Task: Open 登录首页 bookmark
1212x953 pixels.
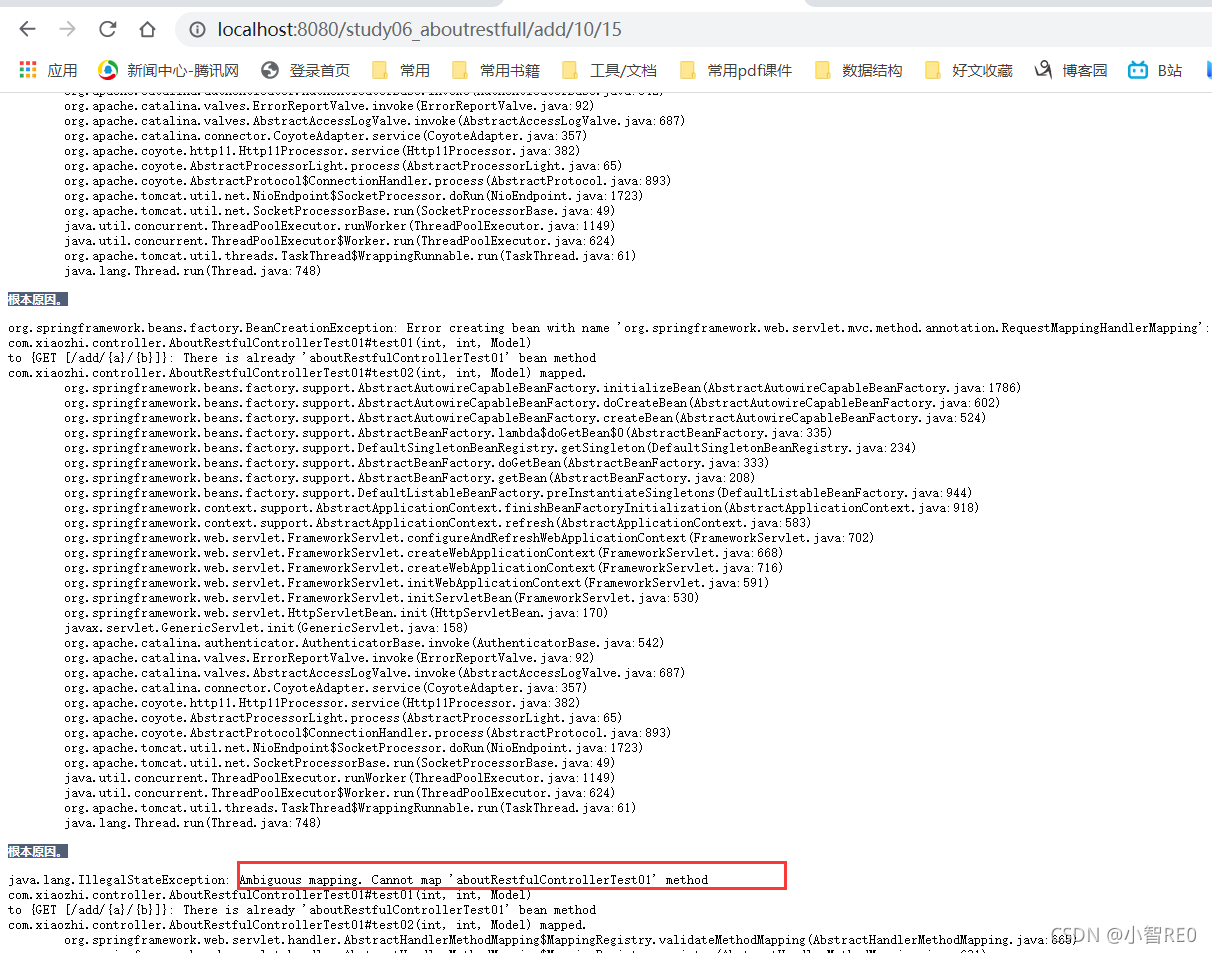Action: pyautogui.click(x=305, y=70)
